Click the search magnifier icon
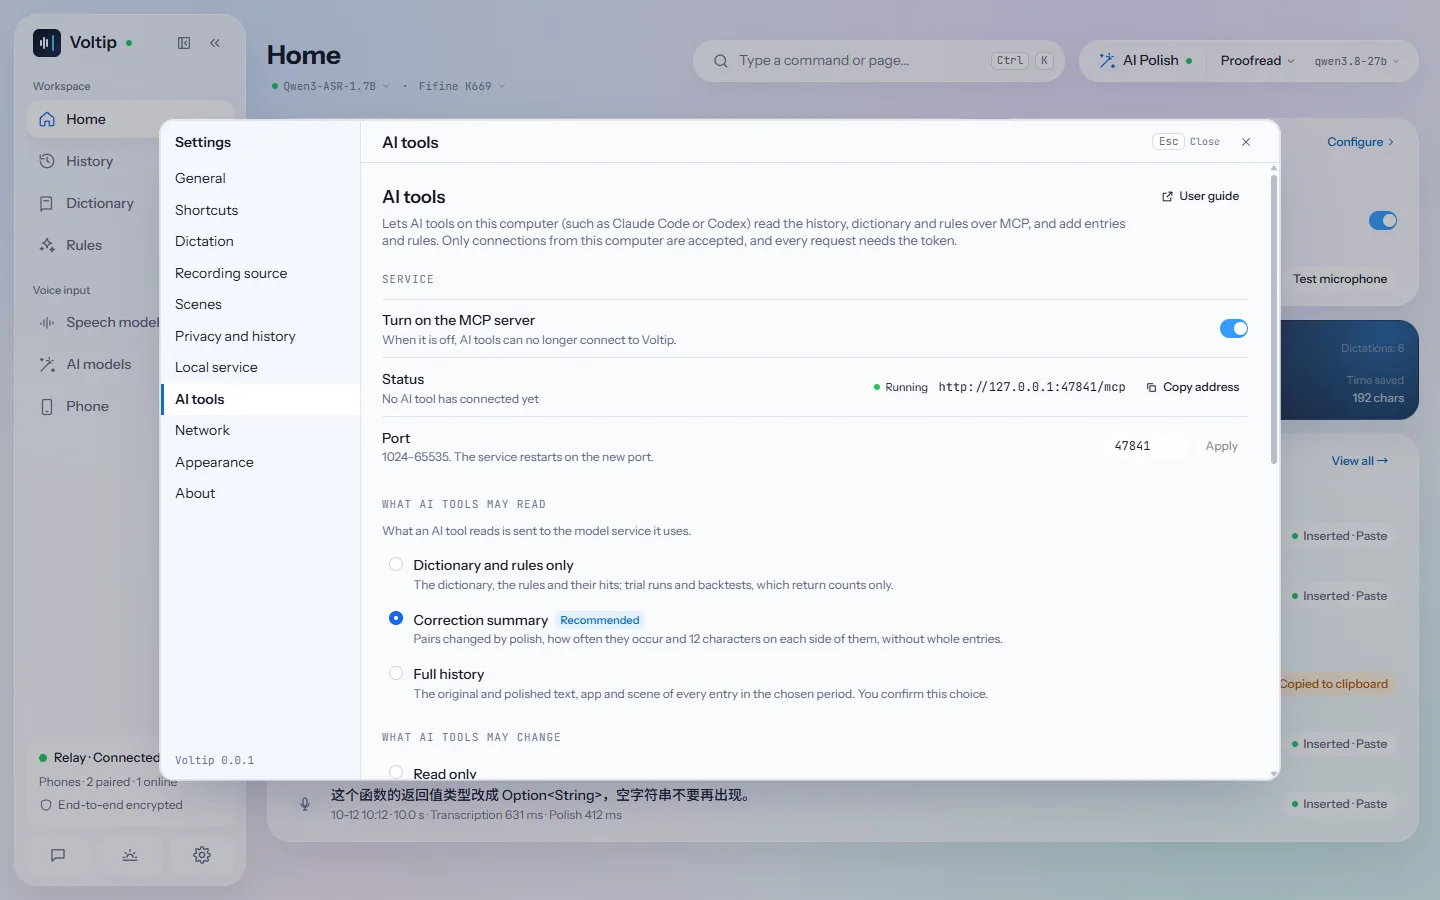Screen dimensions: 1440x900 pos(720,61)
